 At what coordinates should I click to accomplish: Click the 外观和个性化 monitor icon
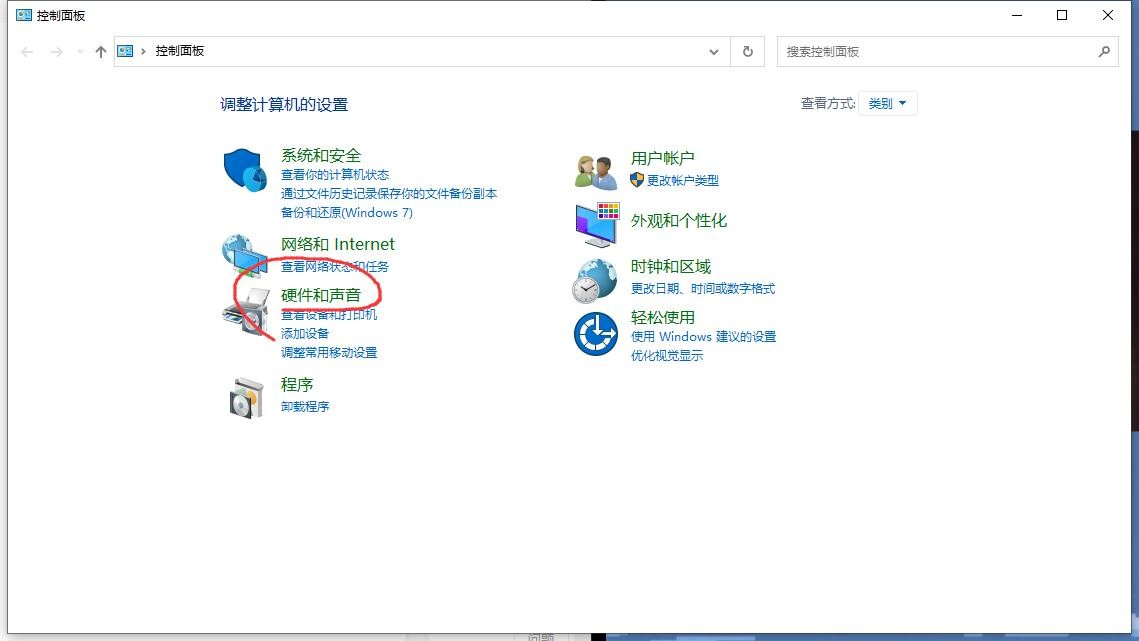(595, 225)
